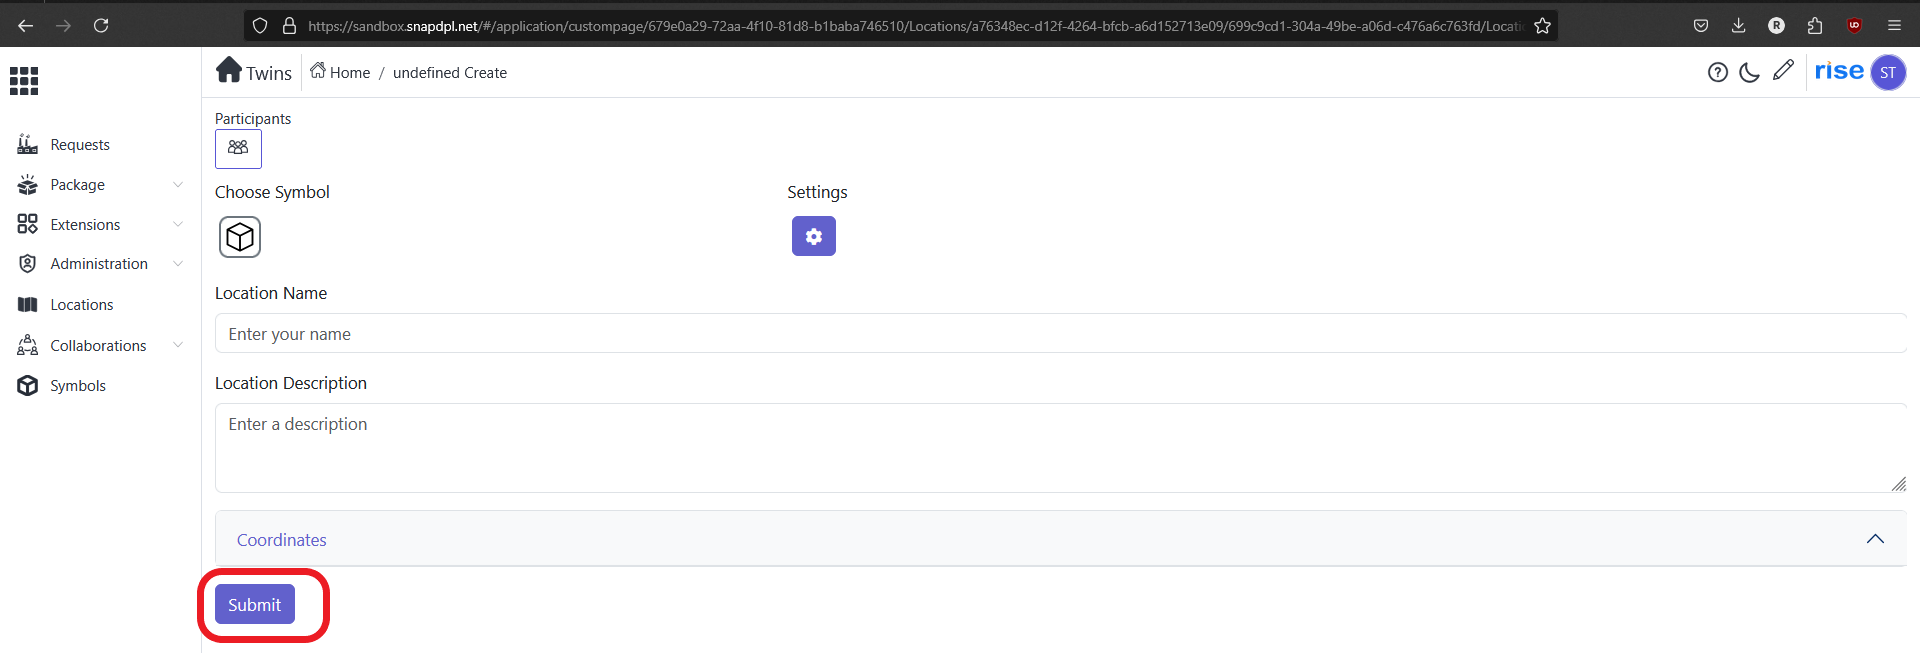Select the Package box icon in sidebar

(27, 185)
